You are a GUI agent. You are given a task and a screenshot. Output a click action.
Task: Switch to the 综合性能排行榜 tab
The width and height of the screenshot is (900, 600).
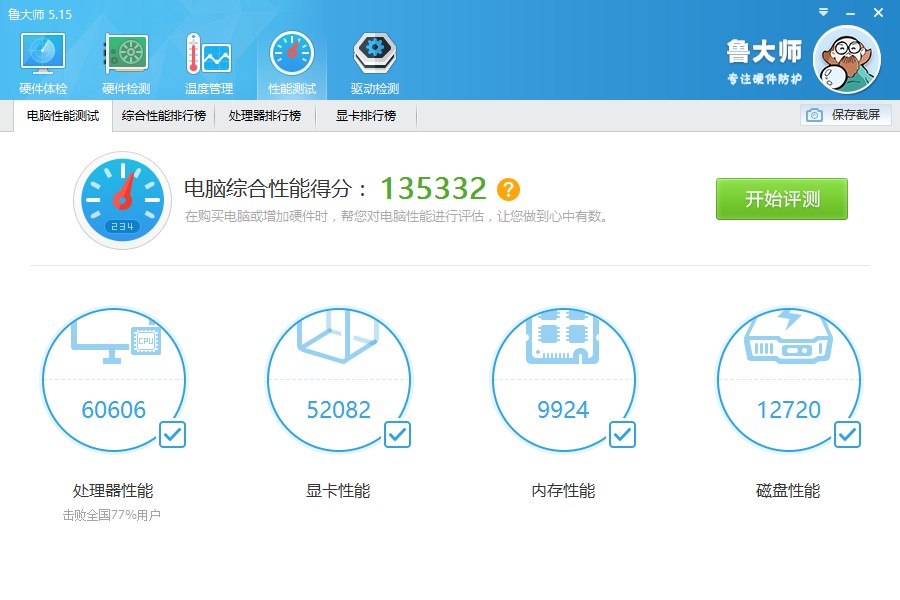pos(164,115)
